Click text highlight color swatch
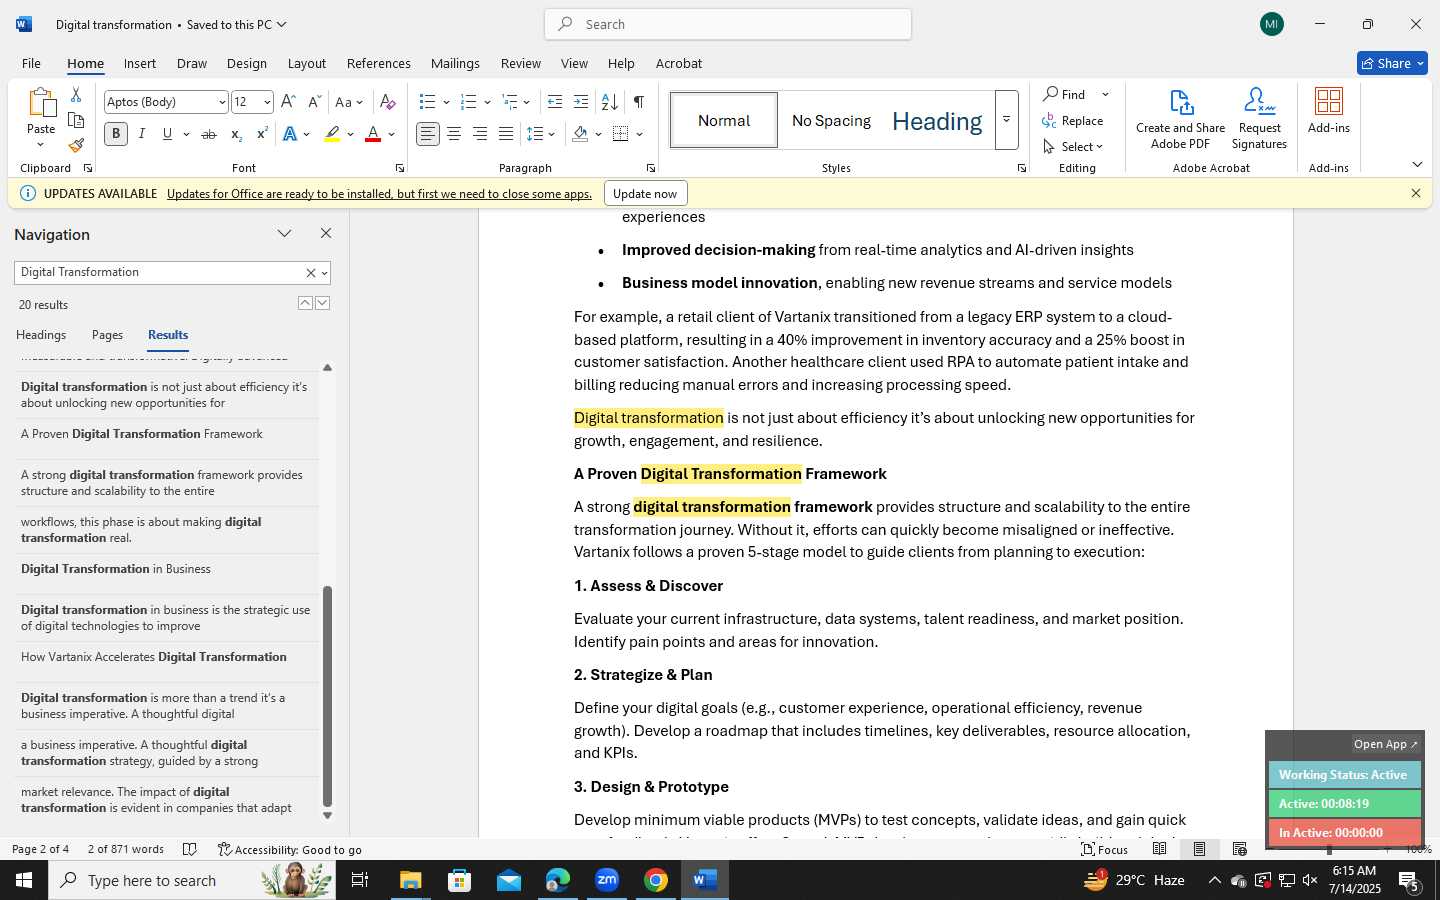 tap(332, 134)
